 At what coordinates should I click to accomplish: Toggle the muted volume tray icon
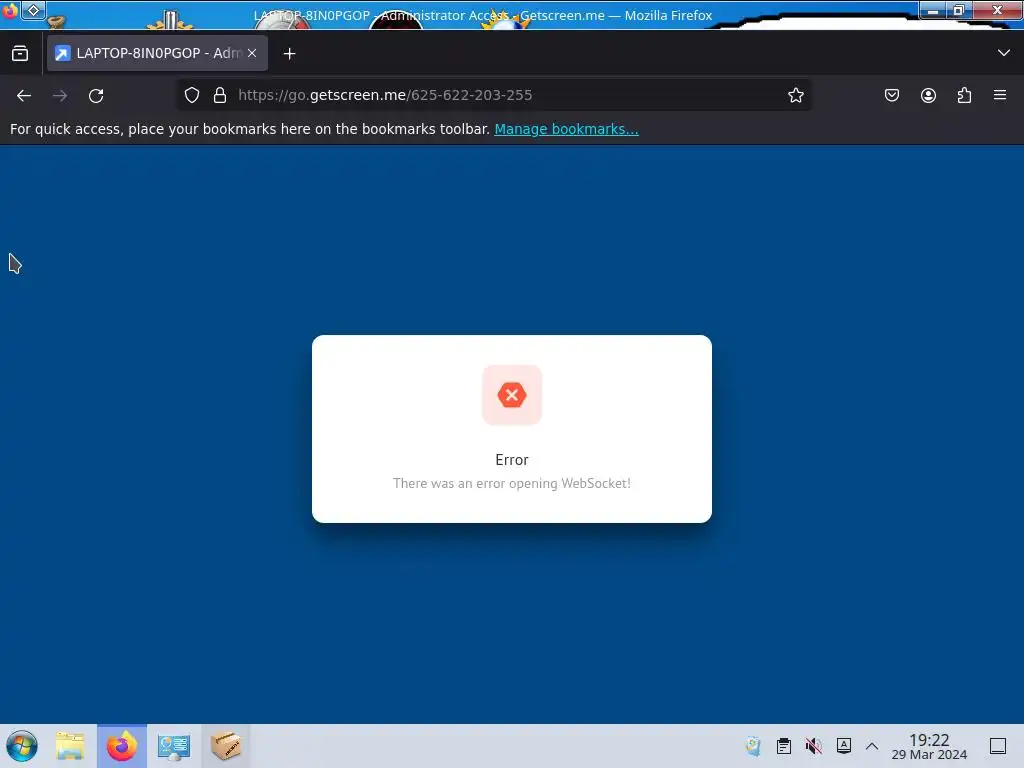814,746
